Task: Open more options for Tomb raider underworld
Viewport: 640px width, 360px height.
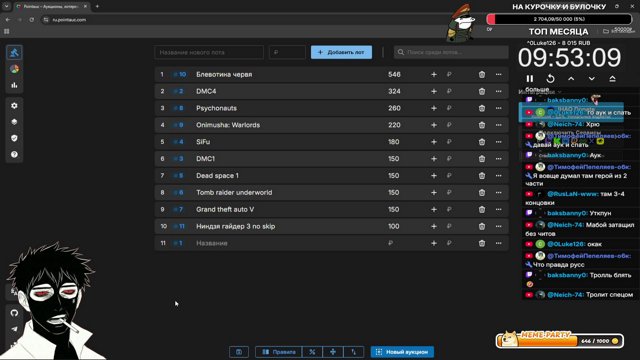Action: point(498,193)
